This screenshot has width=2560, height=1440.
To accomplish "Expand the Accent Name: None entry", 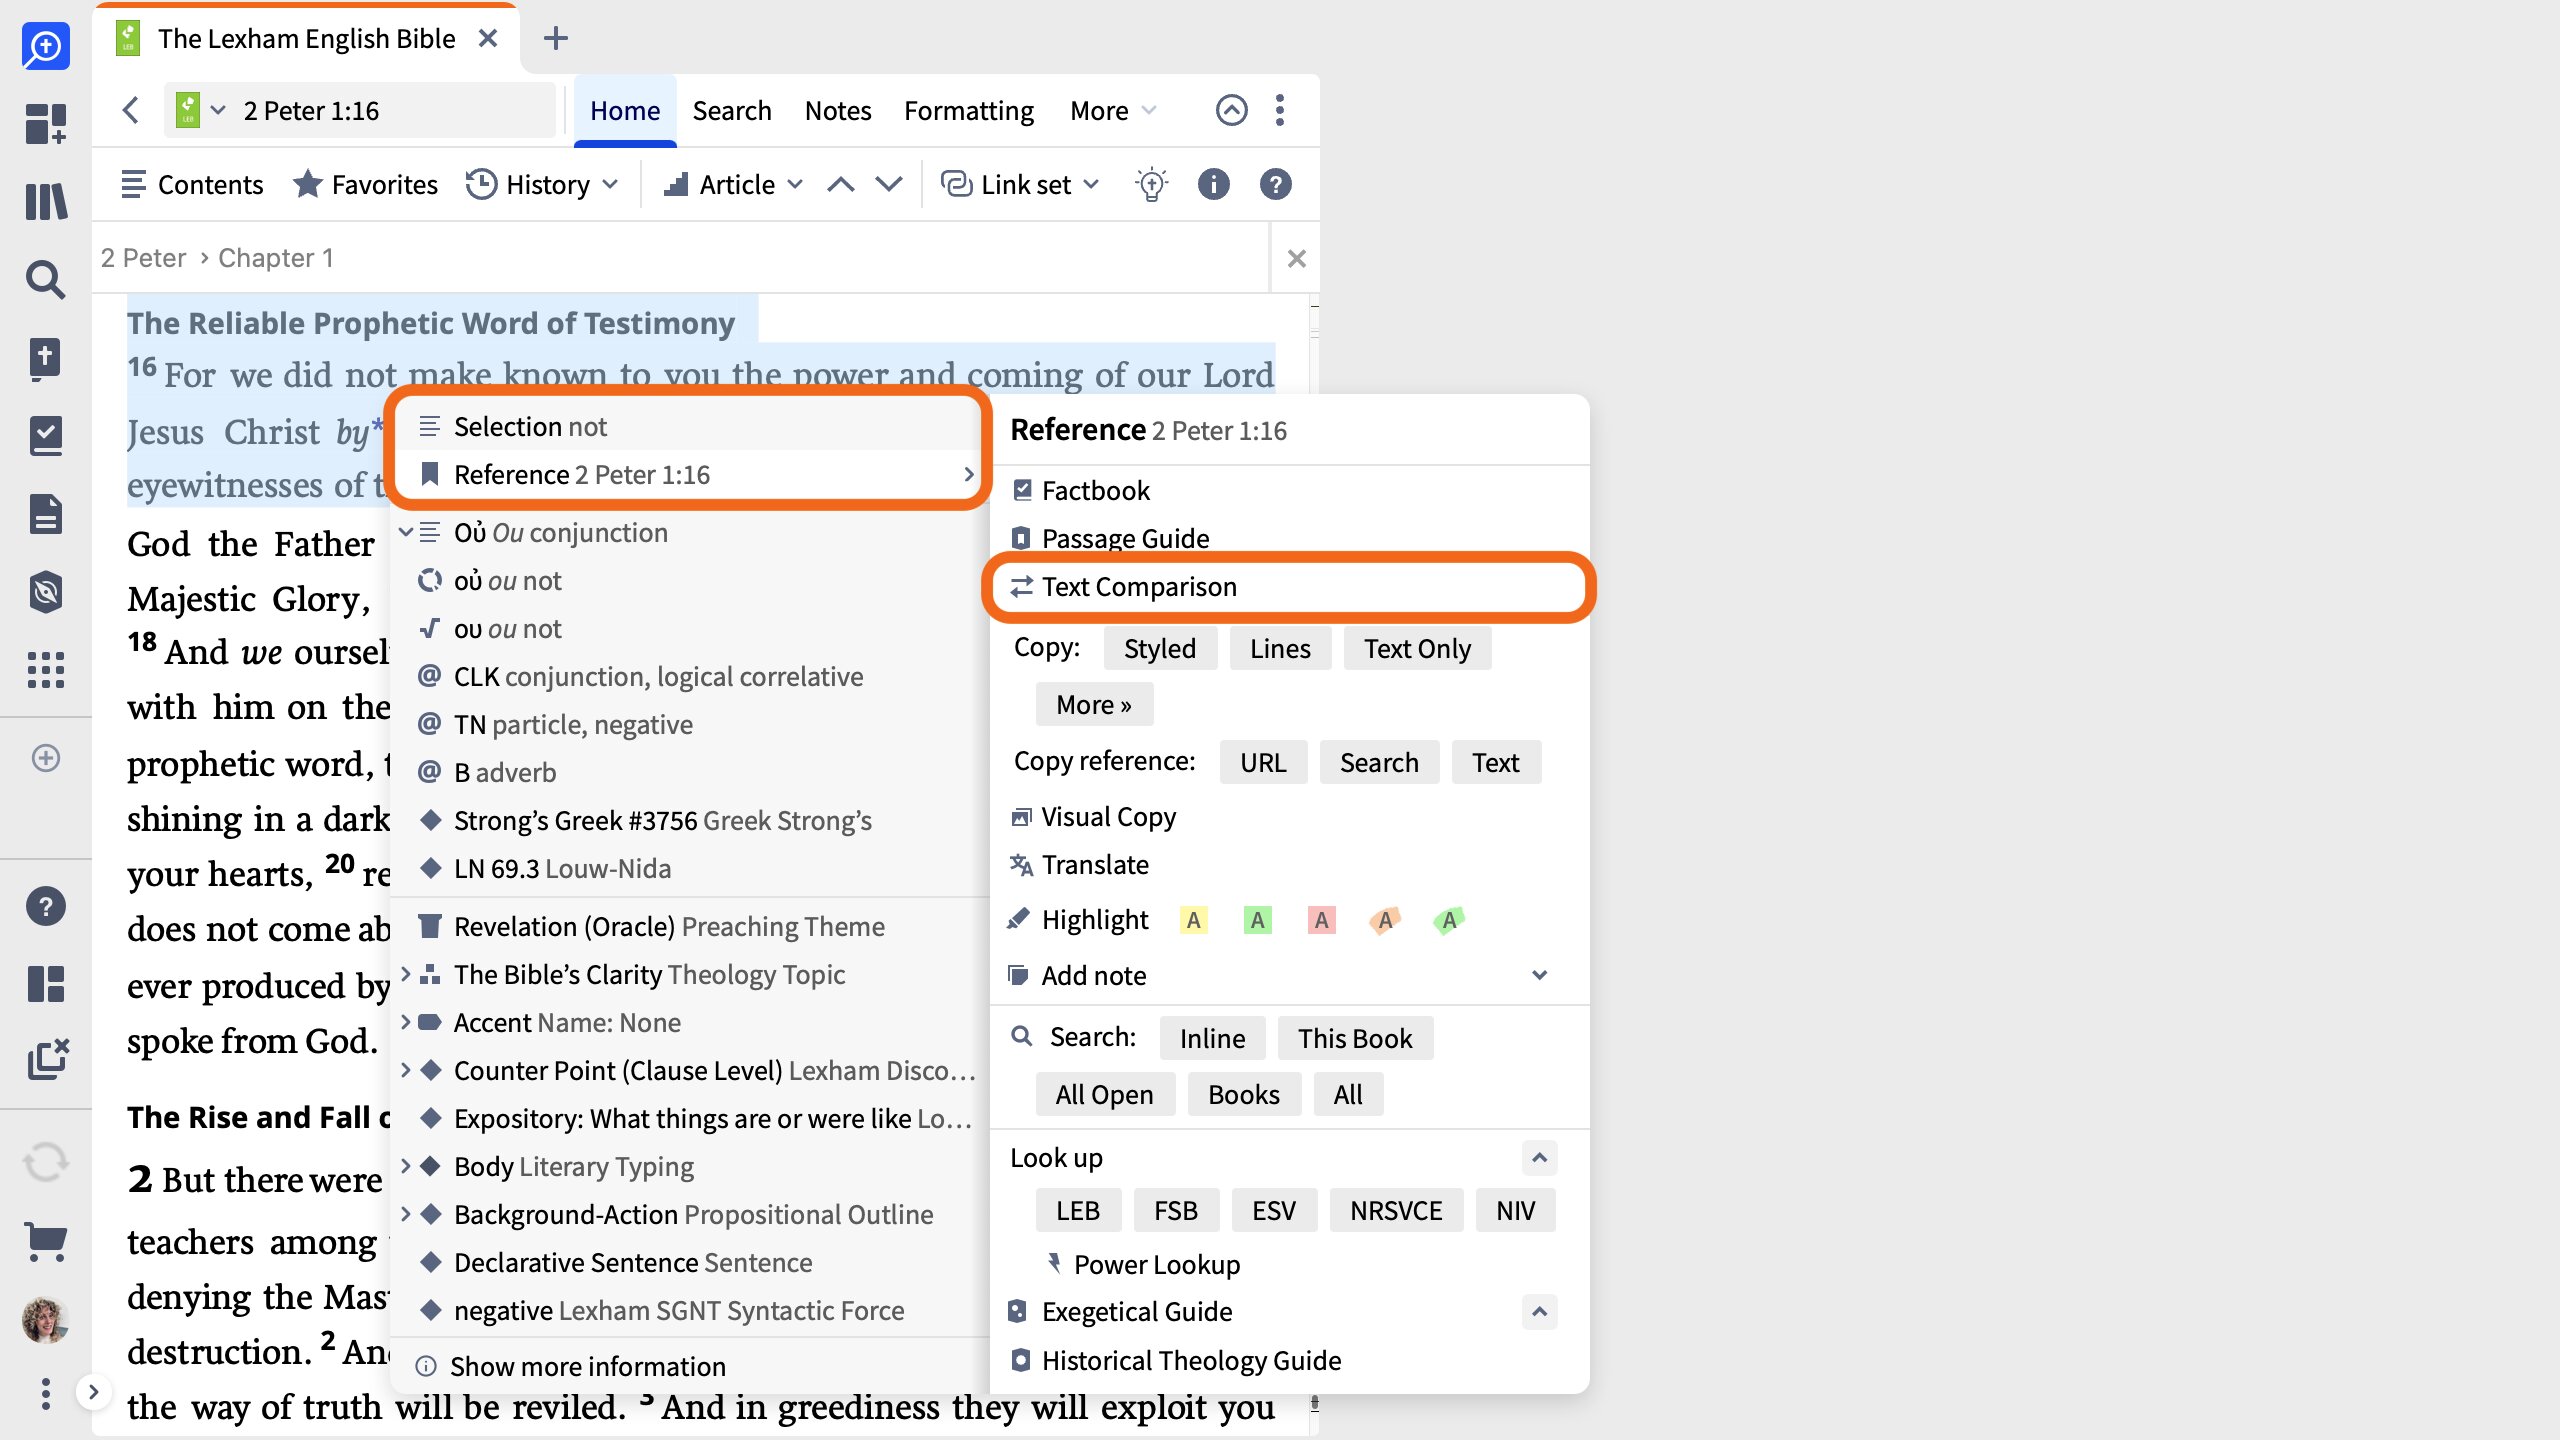I will point(406,1022).
